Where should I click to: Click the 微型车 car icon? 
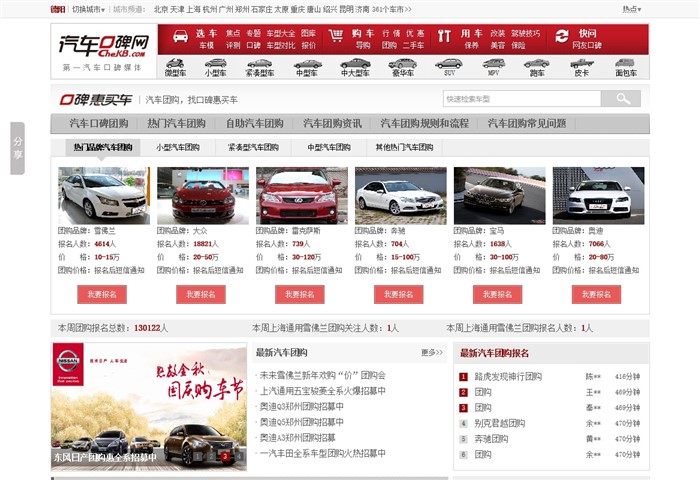pyautogui.click(x=175, y=63)
